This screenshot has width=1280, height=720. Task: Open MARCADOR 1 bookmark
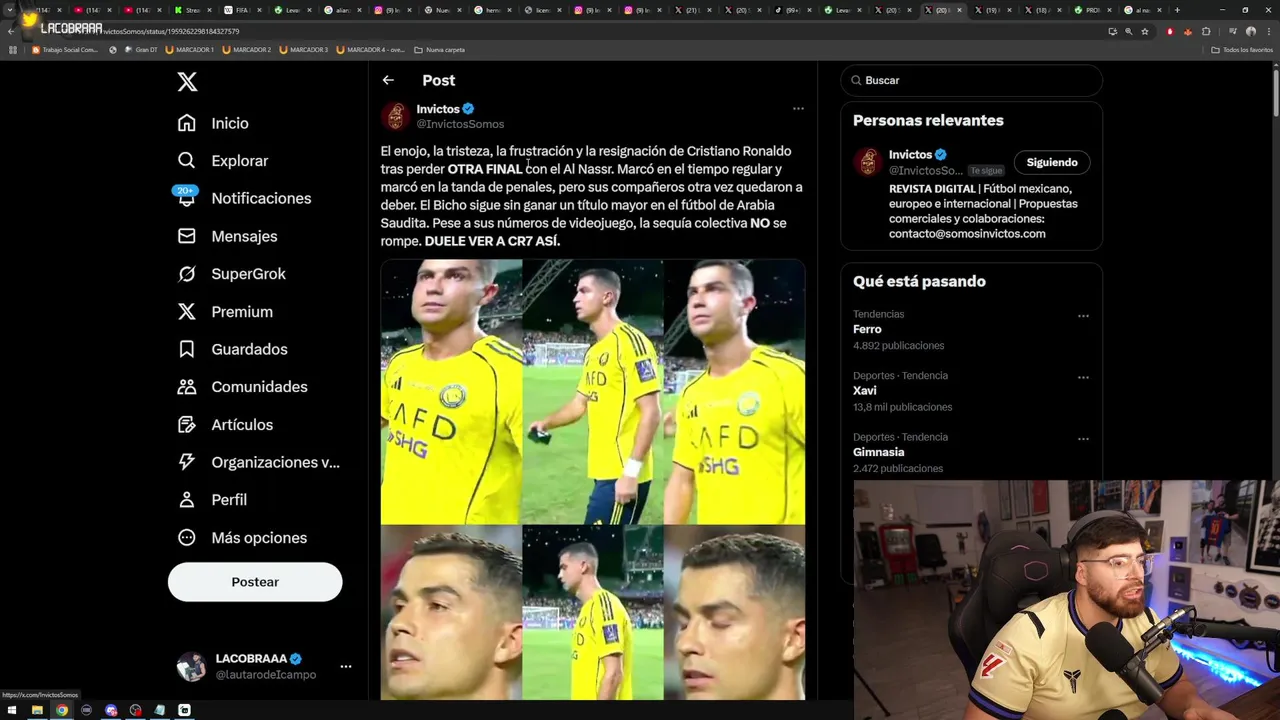point(189,50)
